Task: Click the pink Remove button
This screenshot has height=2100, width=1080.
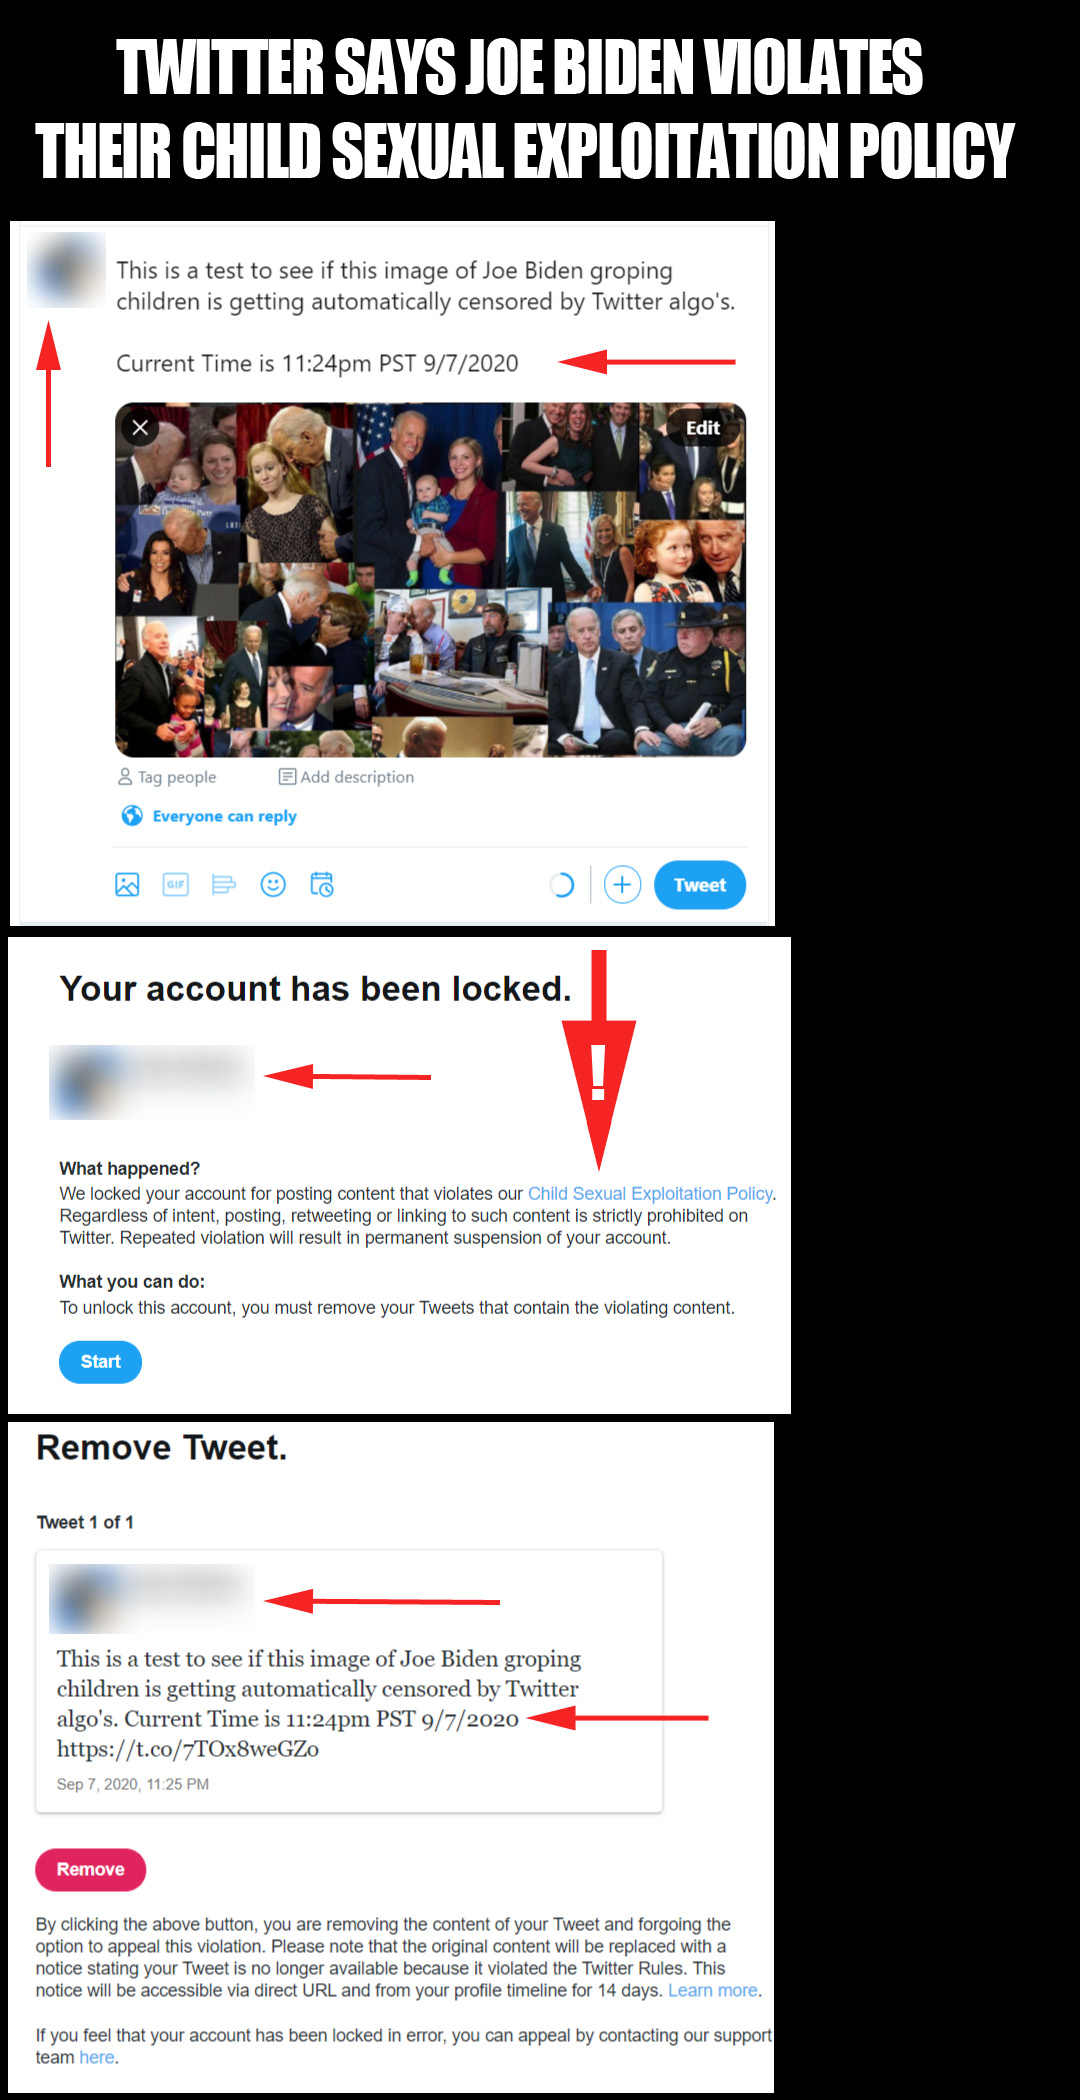Action: (x=90, y=1870)
